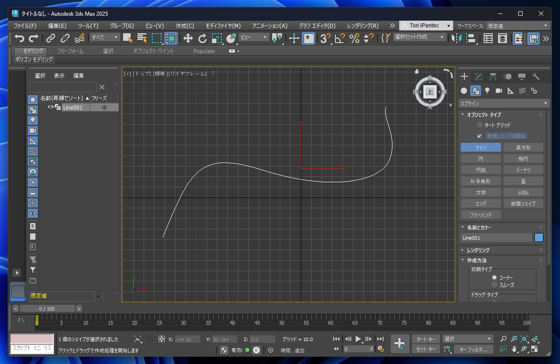Toggle the start new shape checkbox
Viewport: 560px width, 364px height.
(479, 136)
